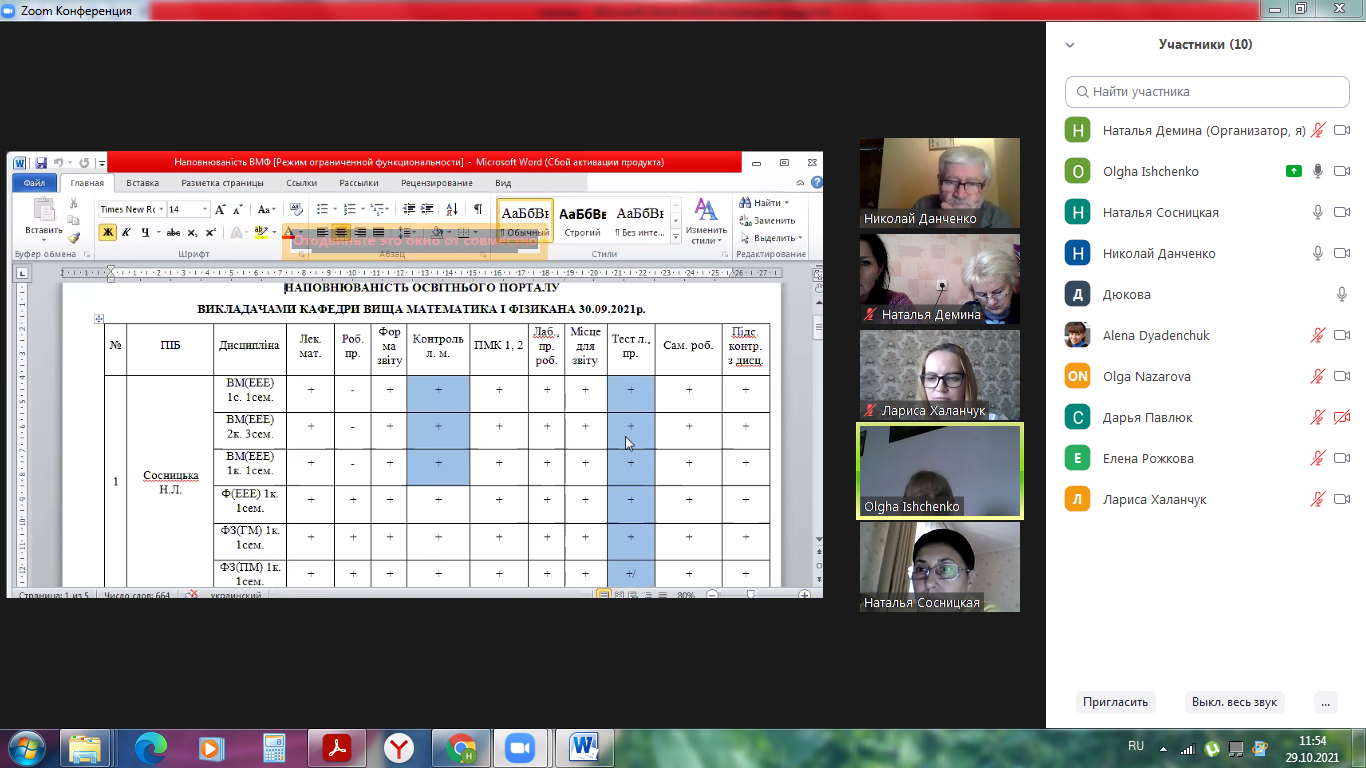Apply the Строгий style
Viewport: 1366px width, 768px height.
[582, 220]
